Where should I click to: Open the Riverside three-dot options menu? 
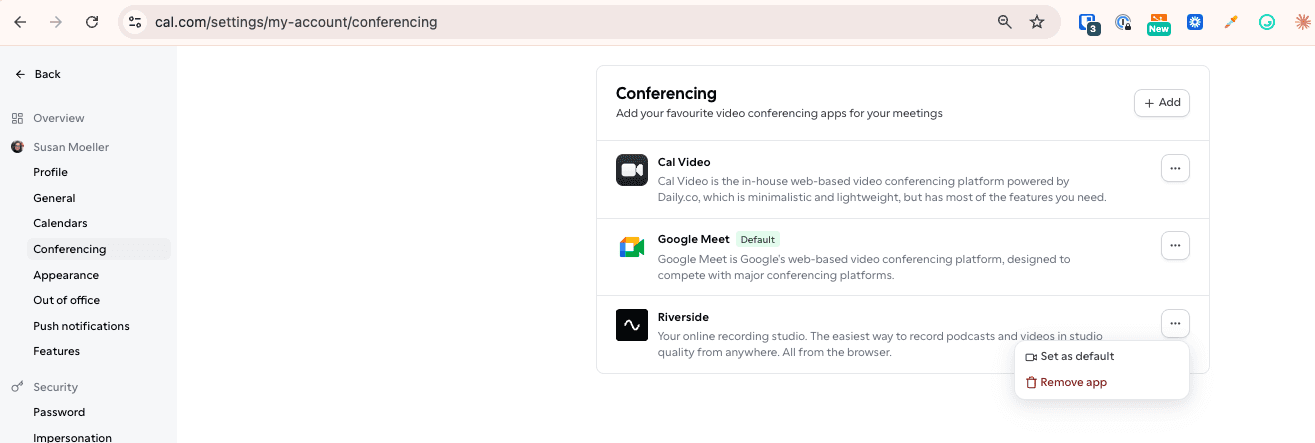1175,323
